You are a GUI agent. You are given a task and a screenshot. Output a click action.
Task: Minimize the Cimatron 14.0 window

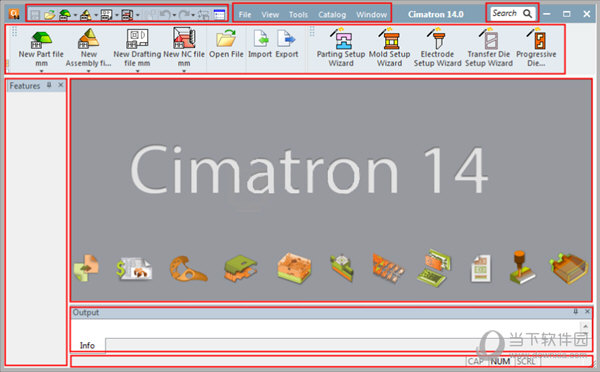[547, 14]
